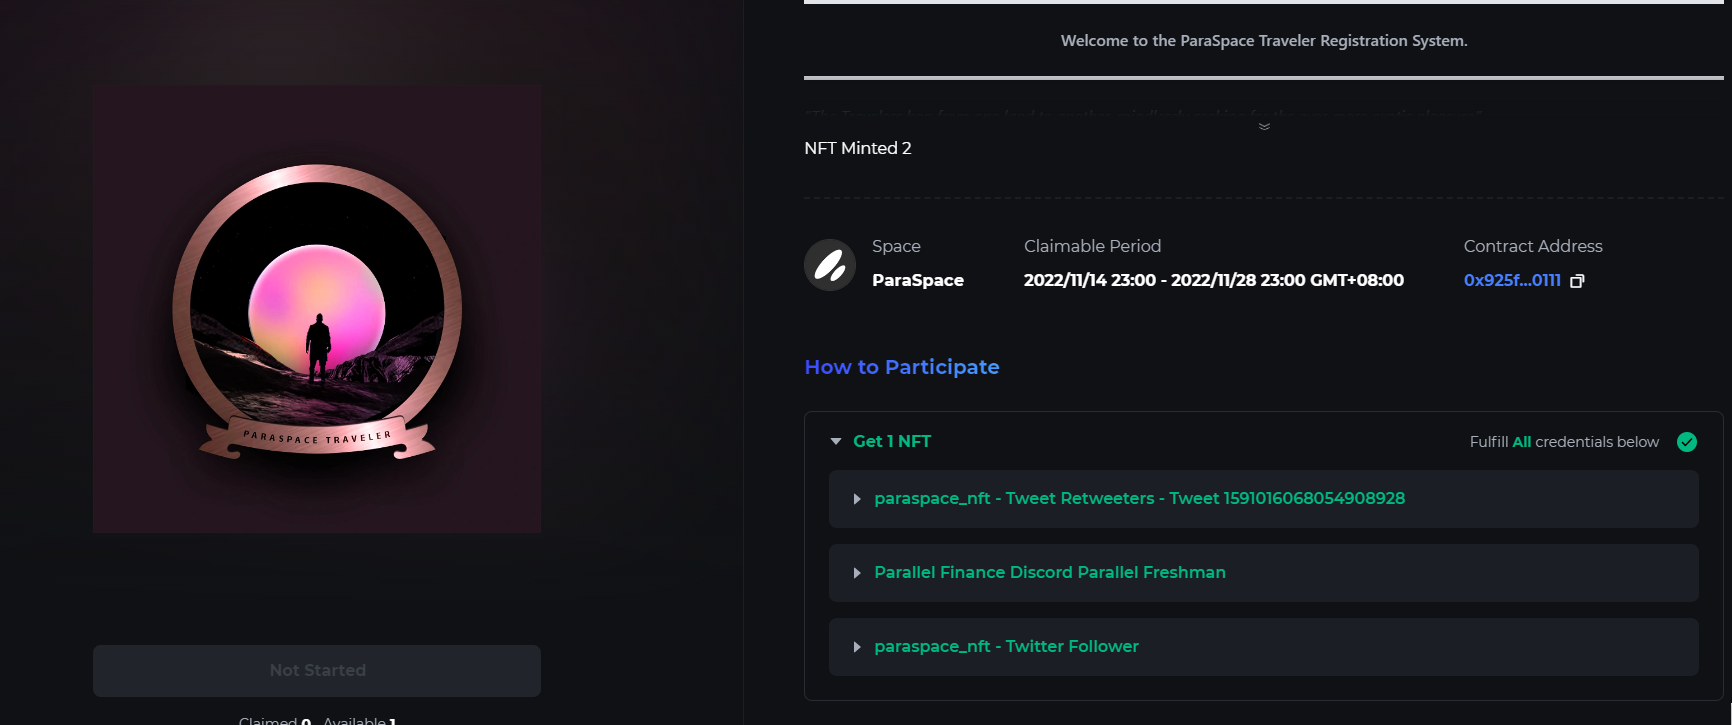Expand description using the double chevron

coord(1264,127)
